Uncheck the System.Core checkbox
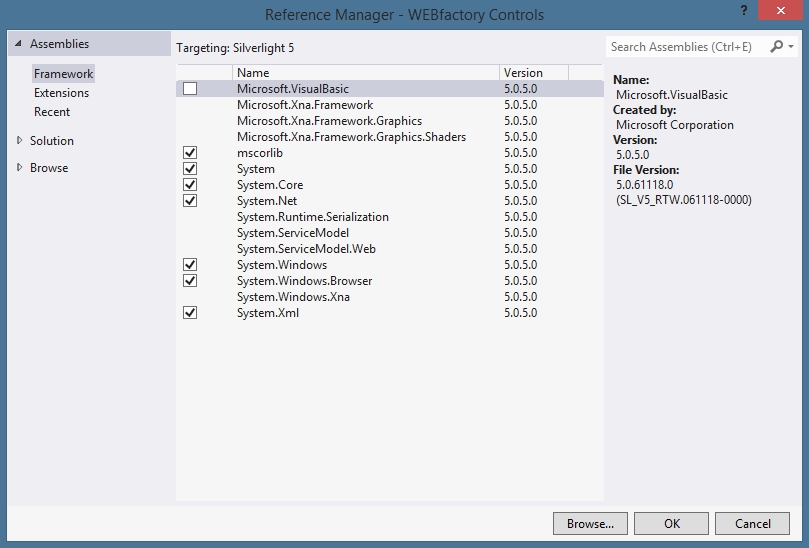The height and width of the screenshot is (548, 809). 190,185
